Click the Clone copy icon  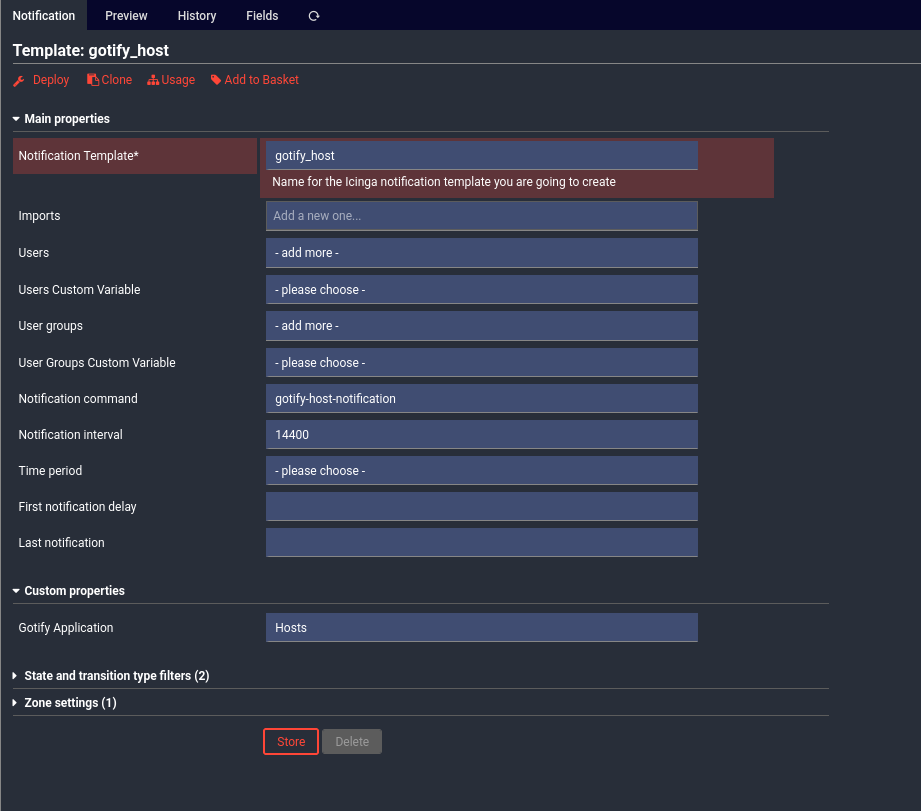pyautogui.click(x=93, y=80)
